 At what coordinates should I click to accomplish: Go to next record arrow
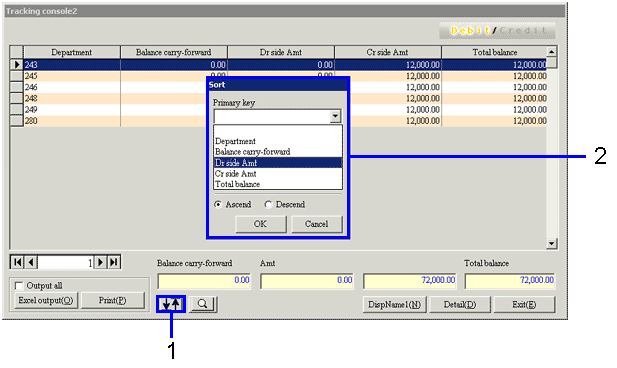coord(100,262)
